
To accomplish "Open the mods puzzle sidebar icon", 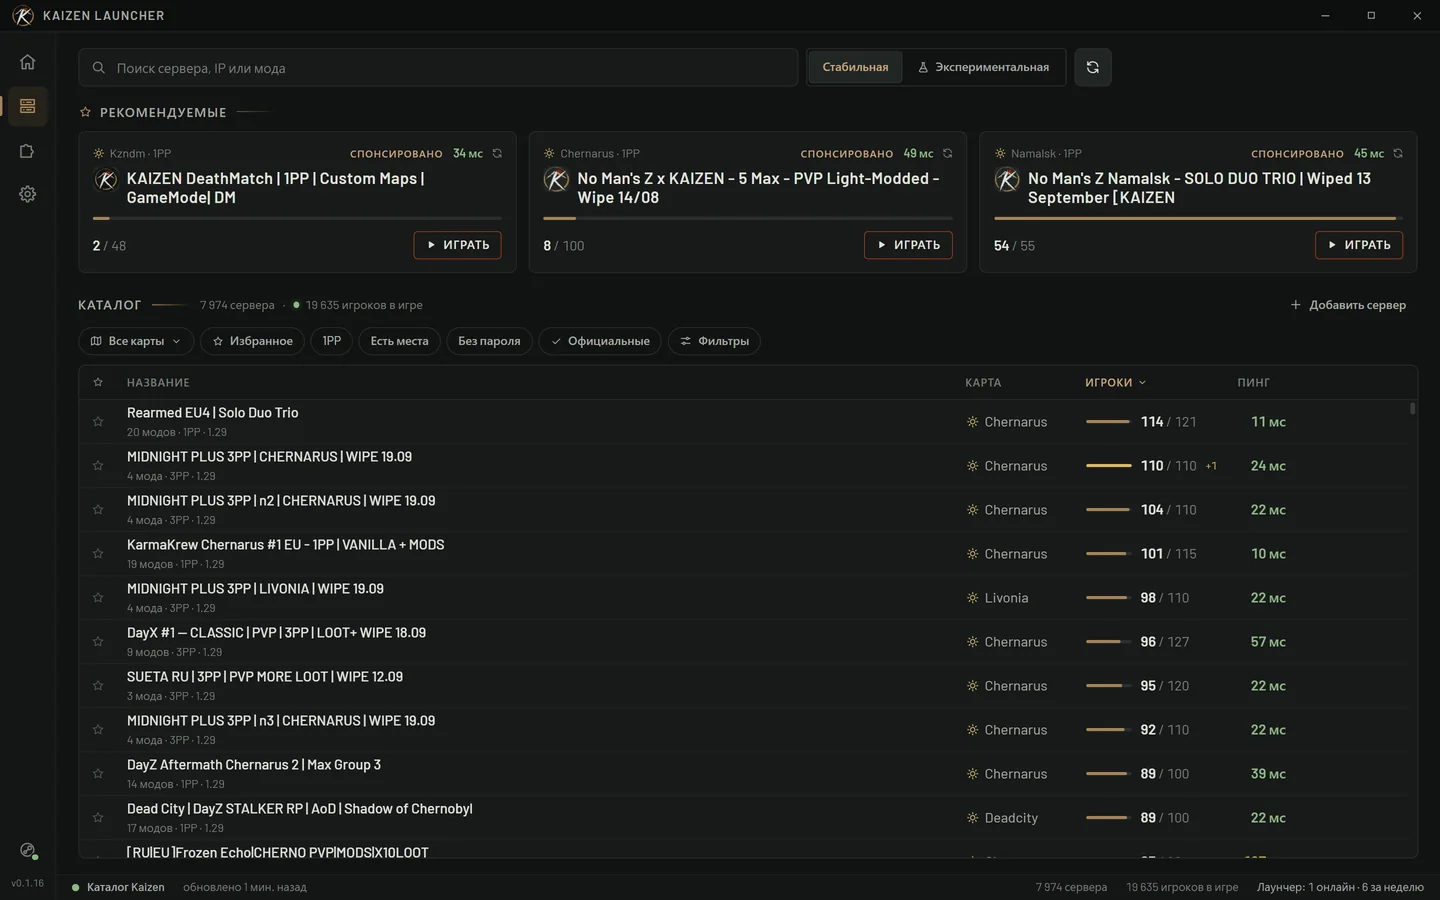I will [x=27, y=151].
